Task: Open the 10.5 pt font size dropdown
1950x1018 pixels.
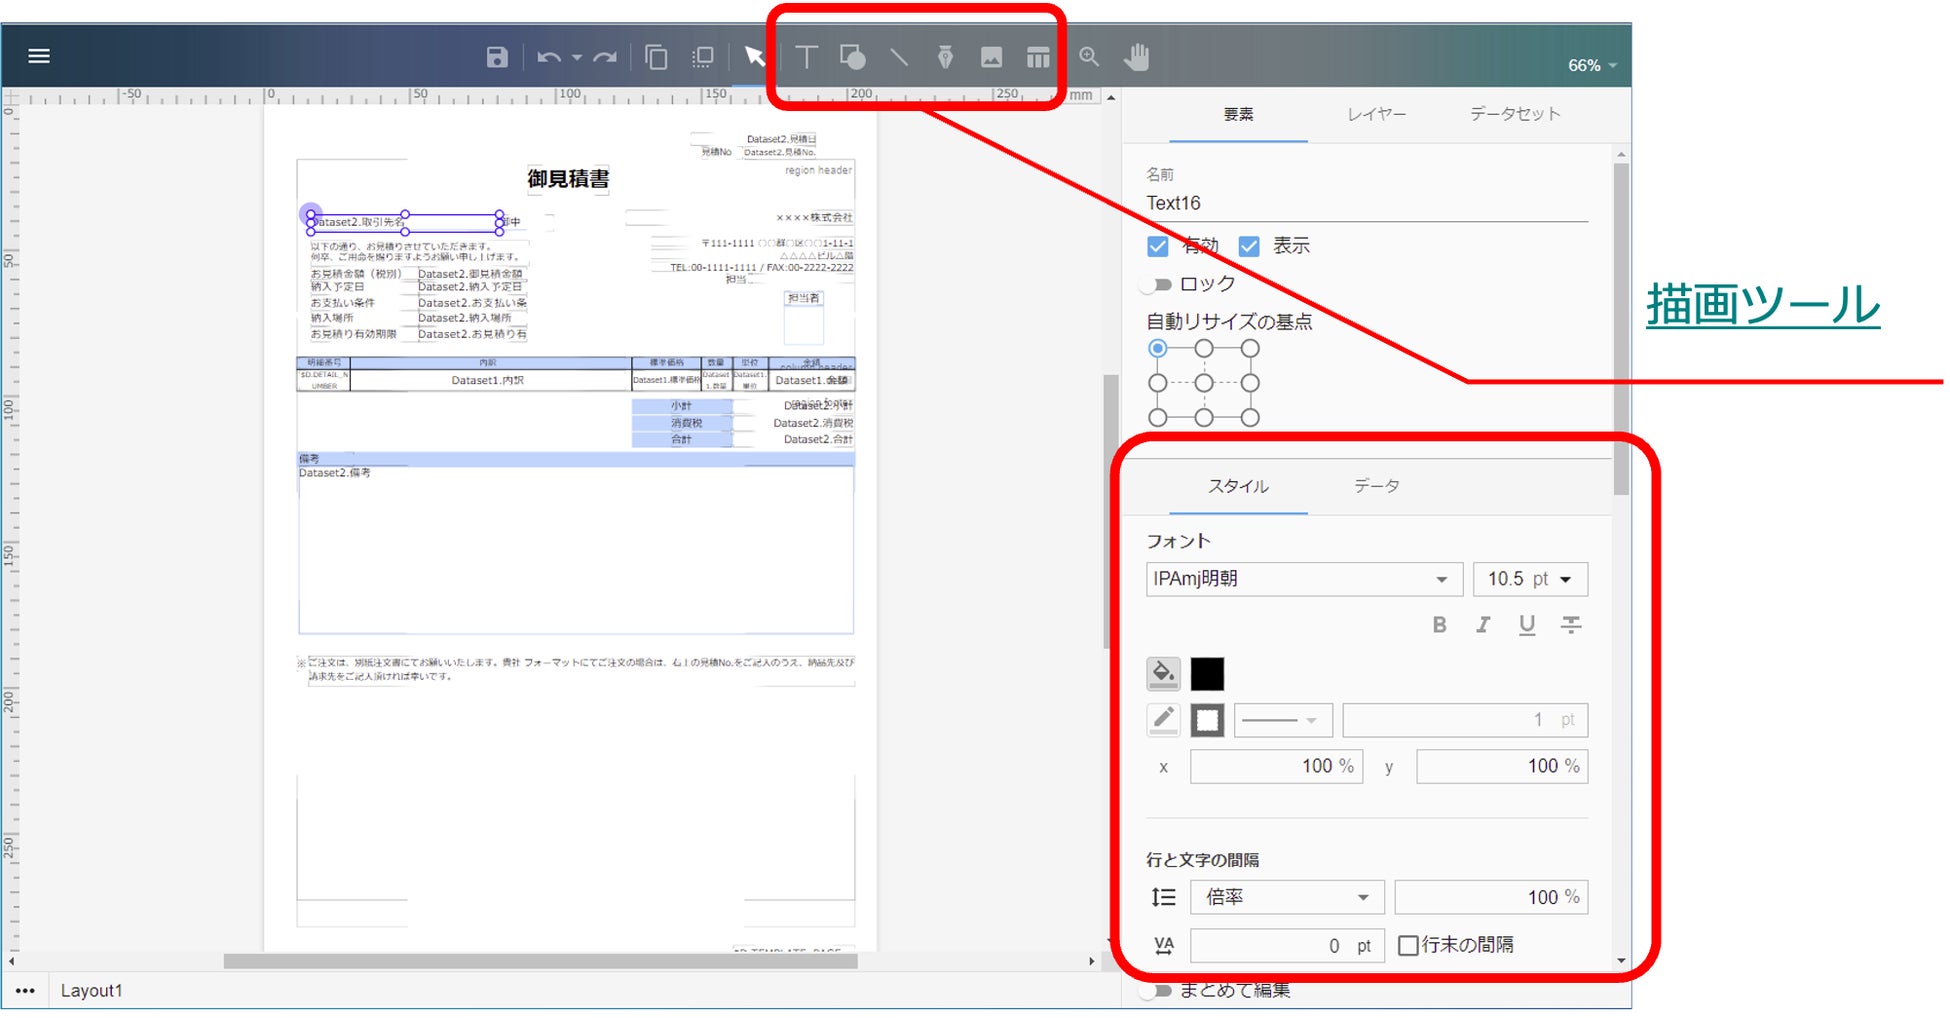Action: [x=1530, y=579]
